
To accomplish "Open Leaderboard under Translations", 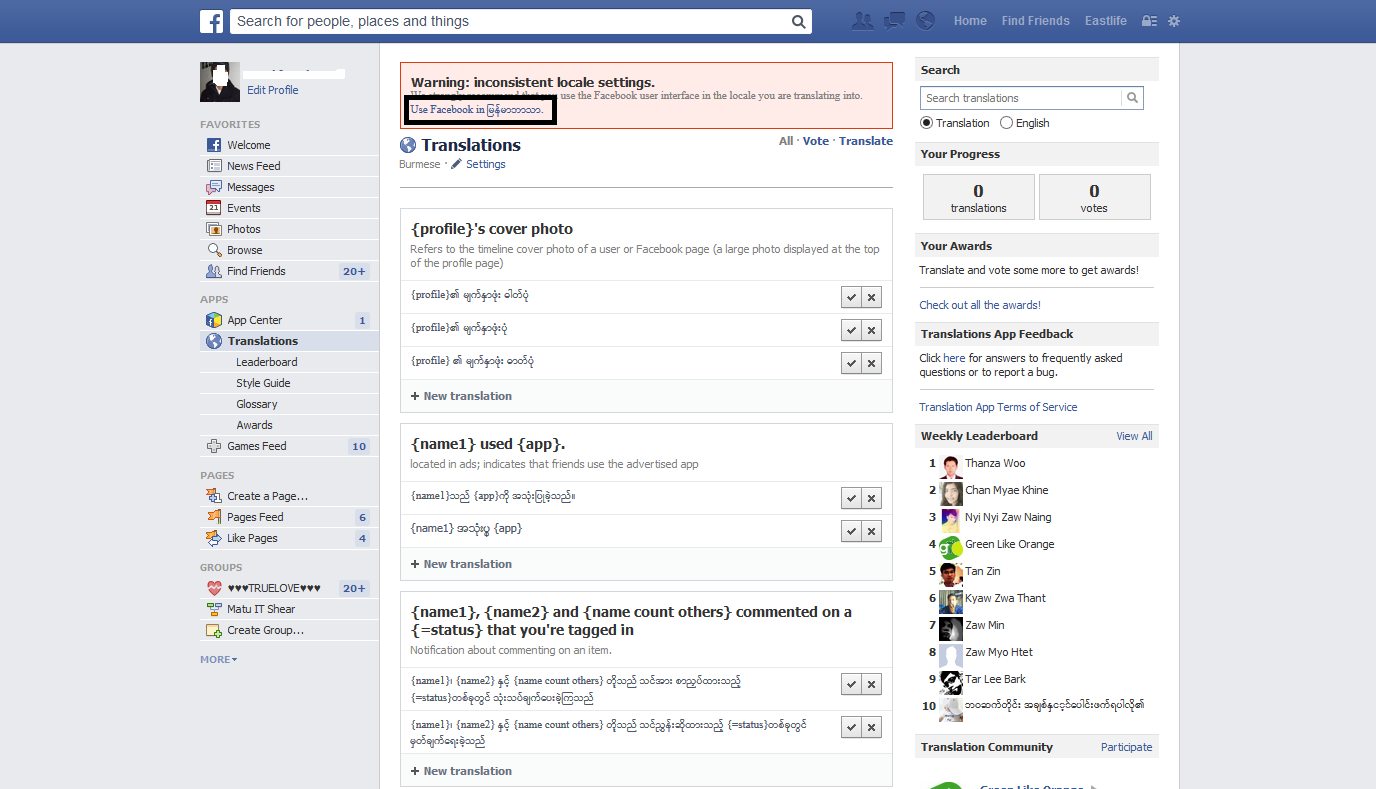I will tap(267, 362).
